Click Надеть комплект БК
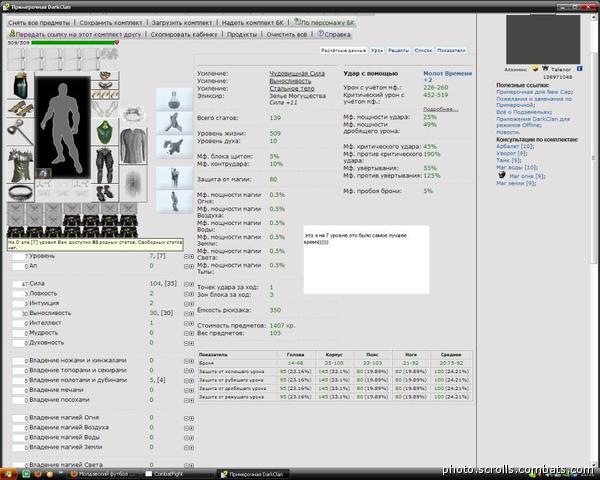Viewport: 600px width, 480px height. [x=253, y=23]
